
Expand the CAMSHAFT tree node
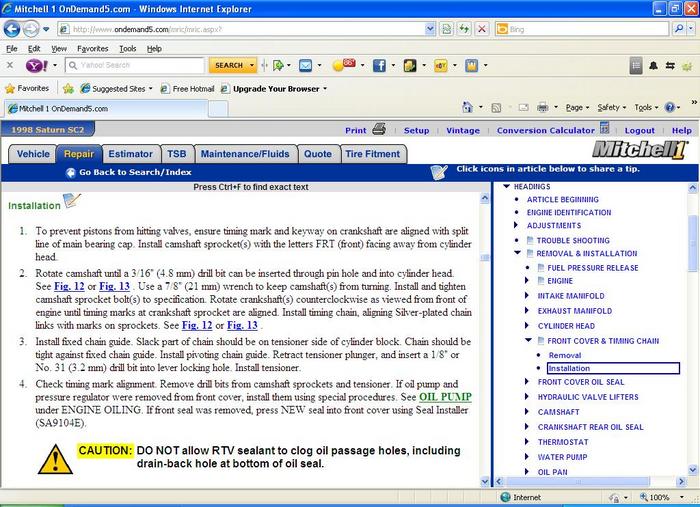pos(527,411)
